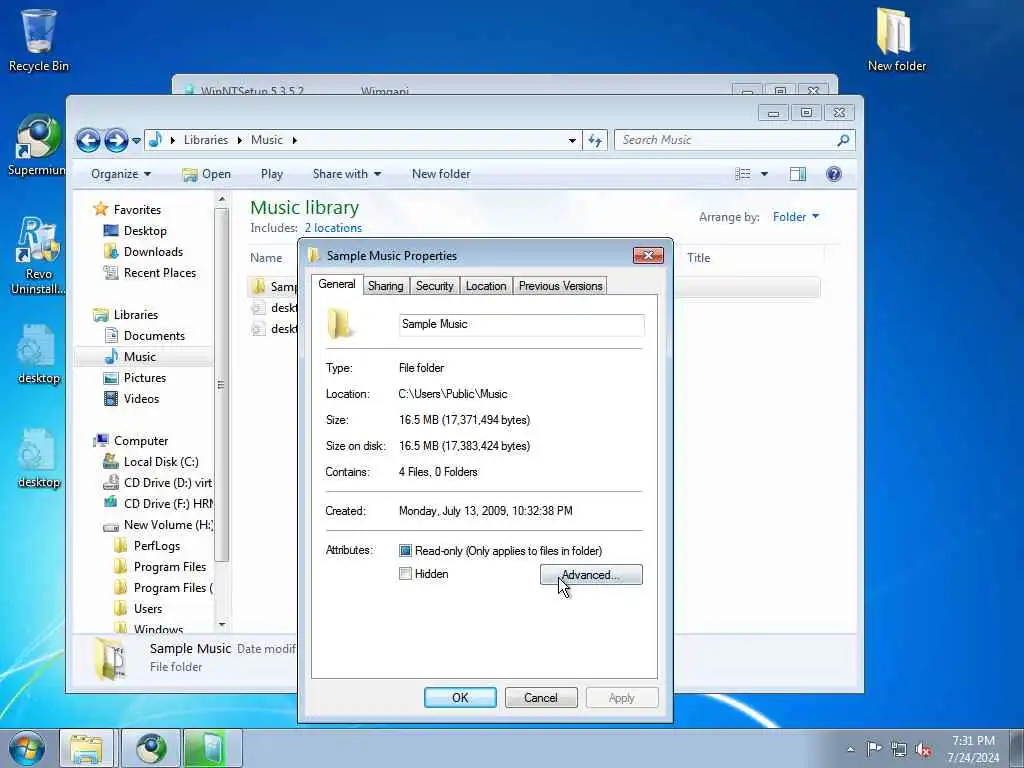Open Explorer help icon
The height and width of the screenshot is (768, 1024).
coord(833,174)
